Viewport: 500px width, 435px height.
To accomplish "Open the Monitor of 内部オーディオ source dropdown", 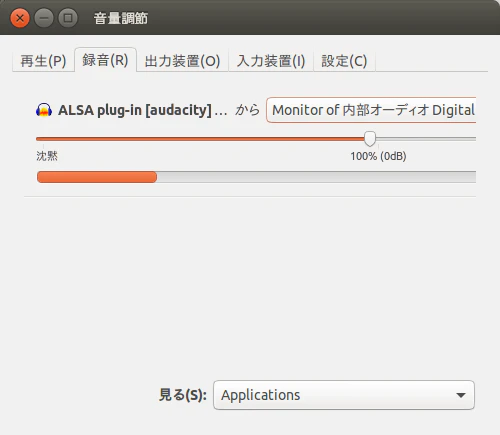I will click(371, 110).
